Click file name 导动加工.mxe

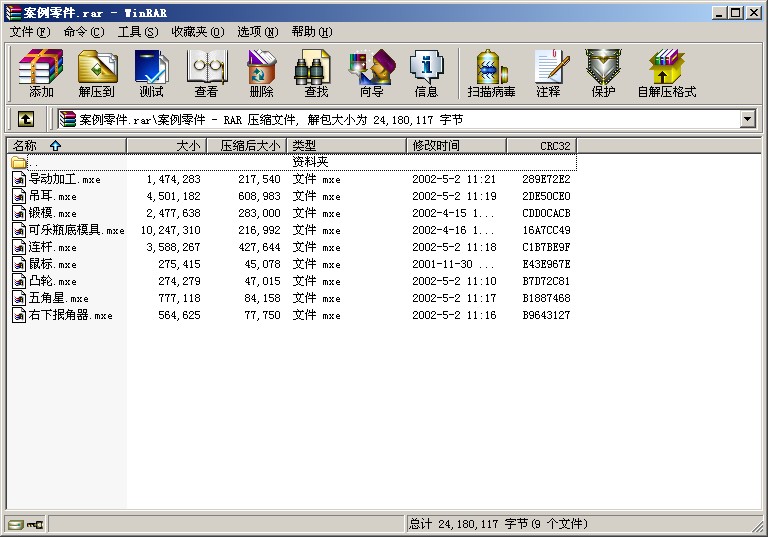65,179
